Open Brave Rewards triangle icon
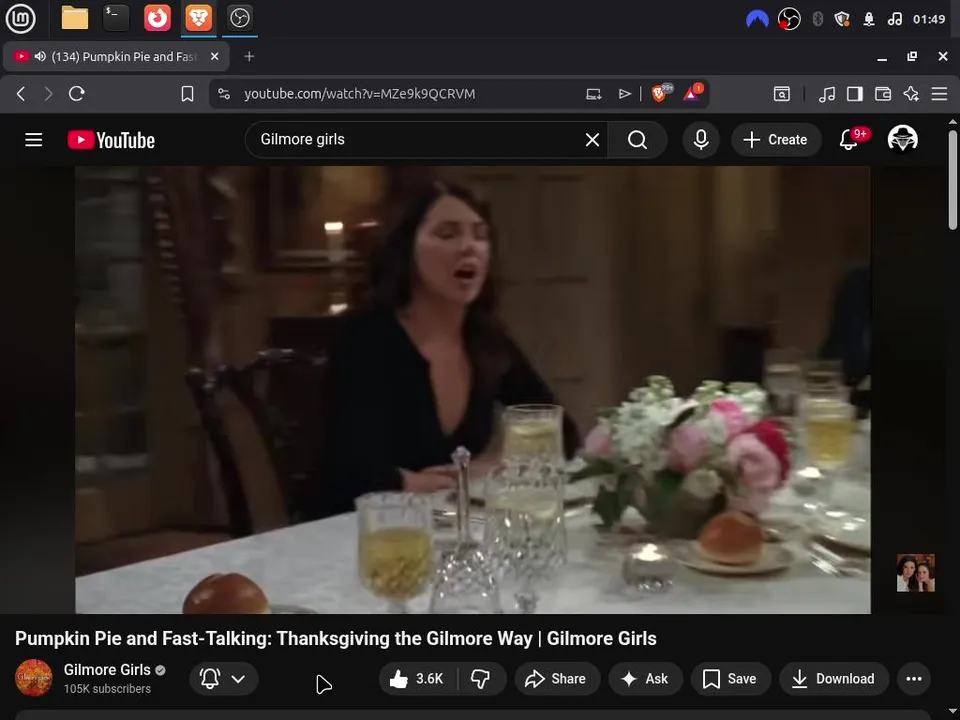The height and width of the screenshot is (720, 960). (692, 93)
